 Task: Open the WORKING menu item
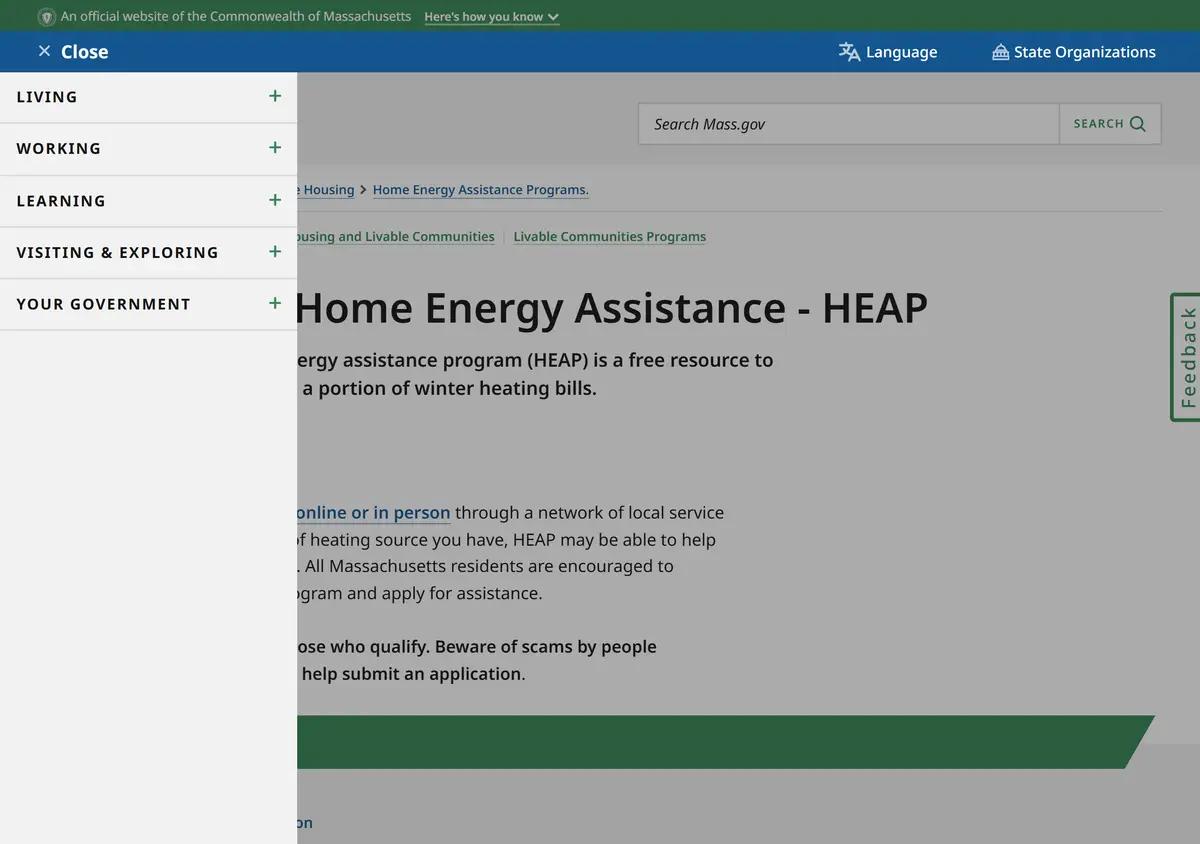tap(148, 149)
